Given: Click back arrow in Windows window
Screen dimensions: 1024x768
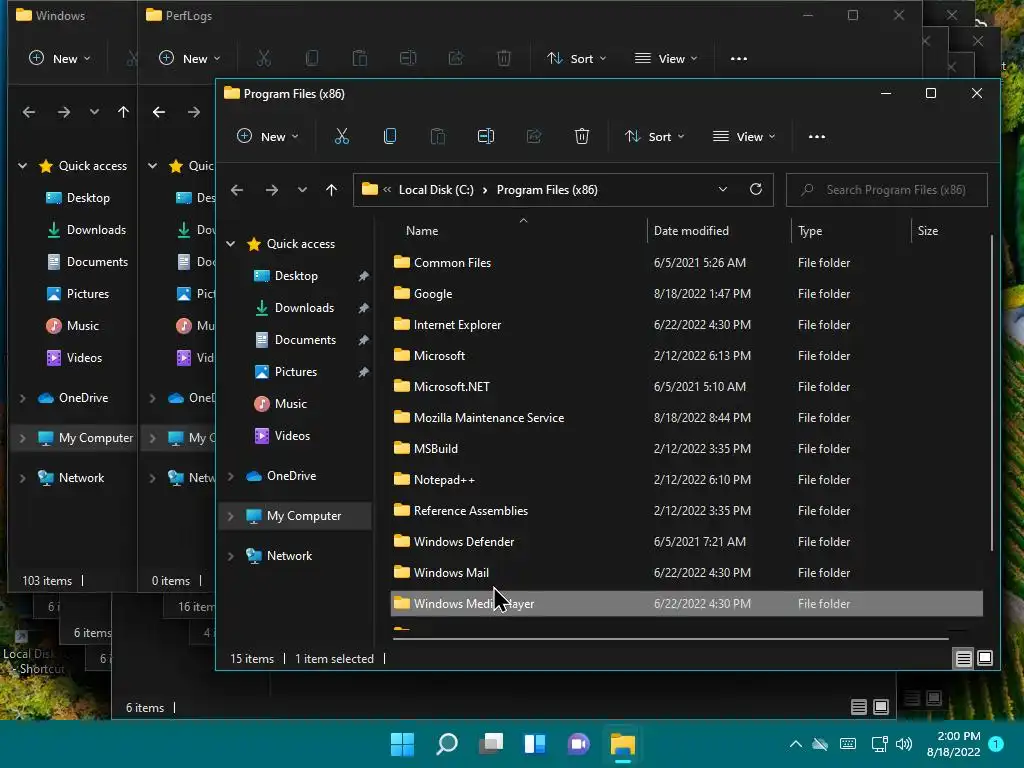Looking at the screenshot, I should coord(29,112).
